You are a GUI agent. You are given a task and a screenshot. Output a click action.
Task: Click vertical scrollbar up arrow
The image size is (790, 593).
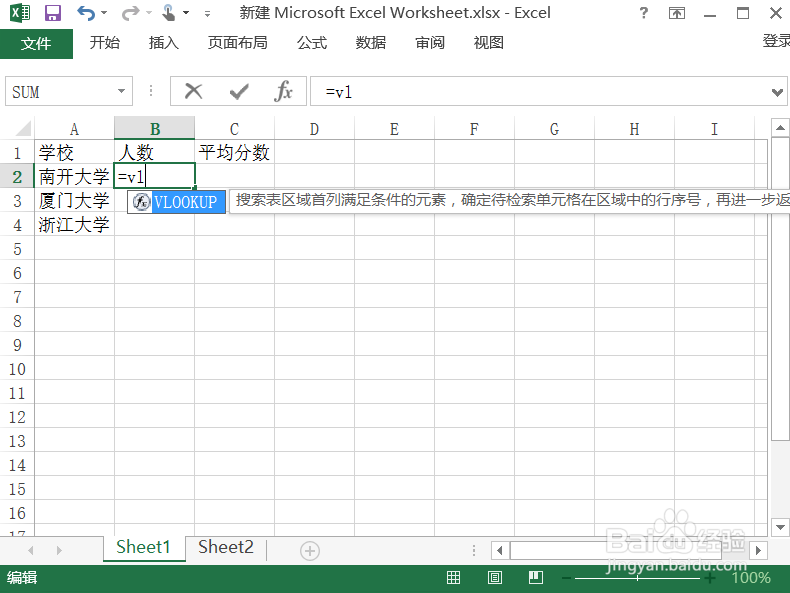pos(780,128)
